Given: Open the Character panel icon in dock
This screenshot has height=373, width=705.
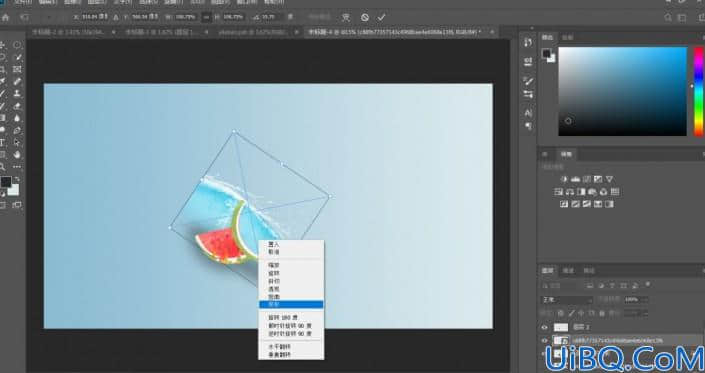Looking at the screenshot, I should click(528, 113).
